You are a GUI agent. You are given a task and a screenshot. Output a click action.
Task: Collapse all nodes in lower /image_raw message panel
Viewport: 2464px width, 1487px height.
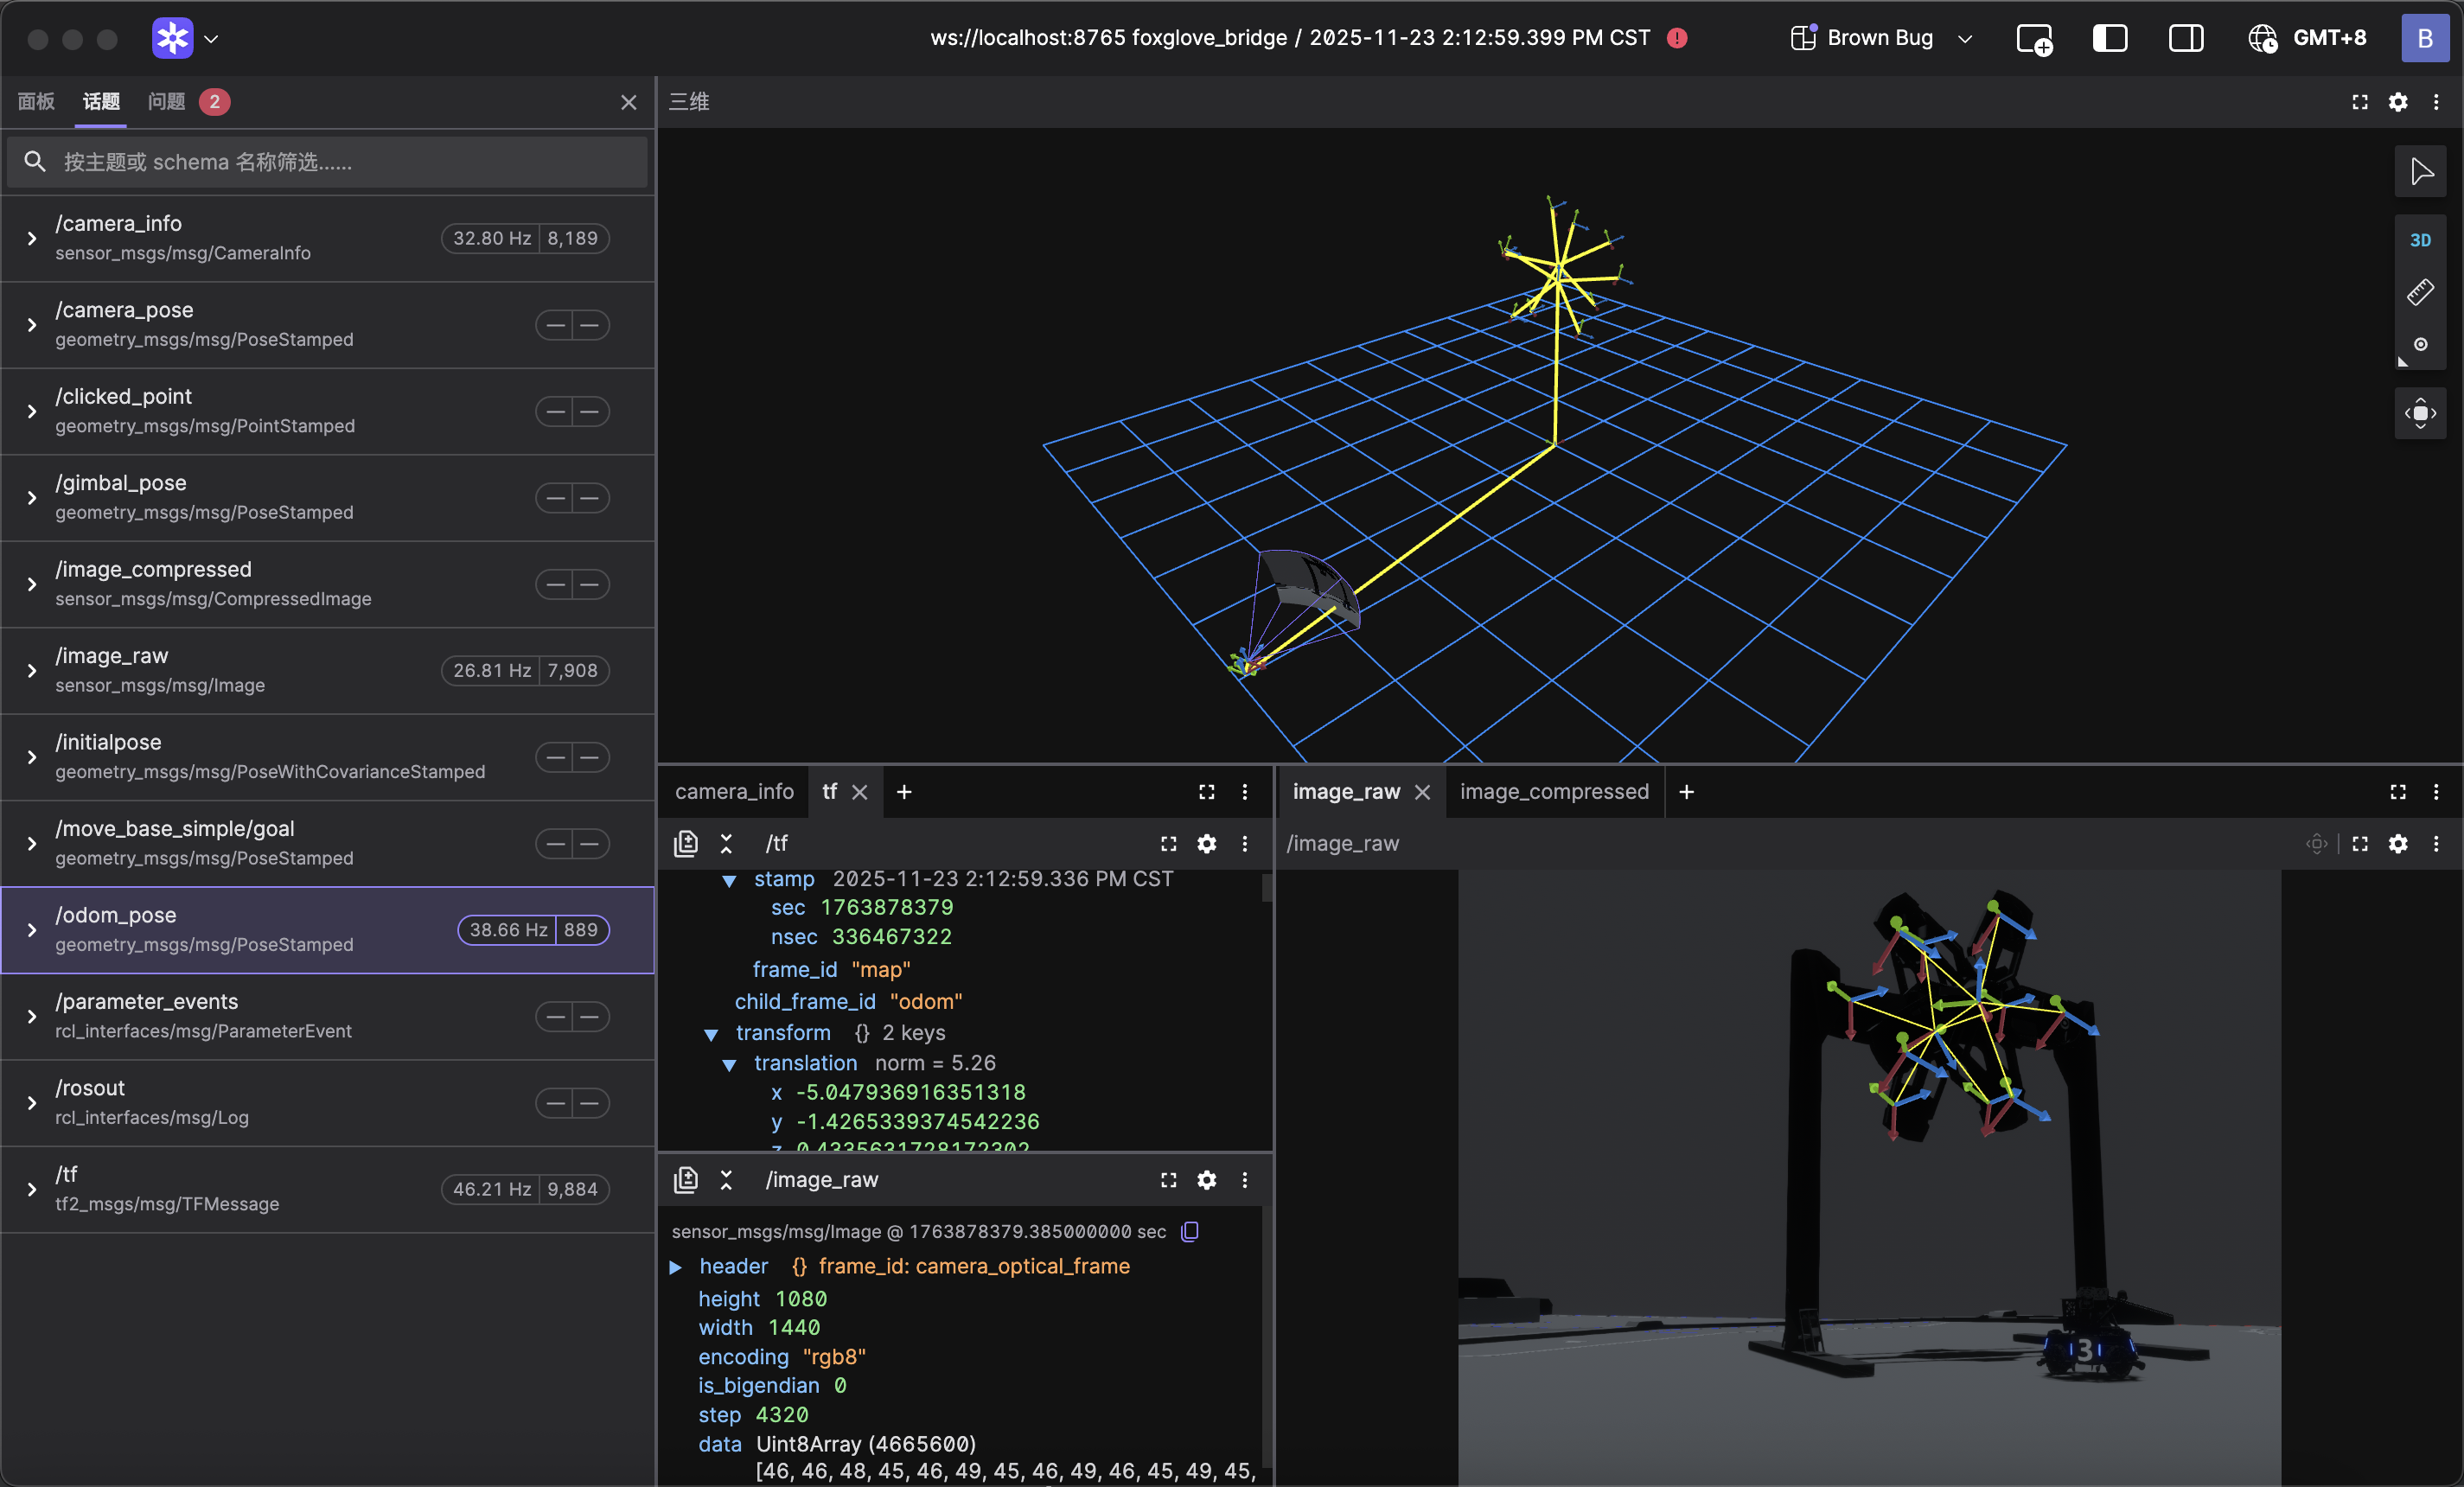pos(727,1180)
